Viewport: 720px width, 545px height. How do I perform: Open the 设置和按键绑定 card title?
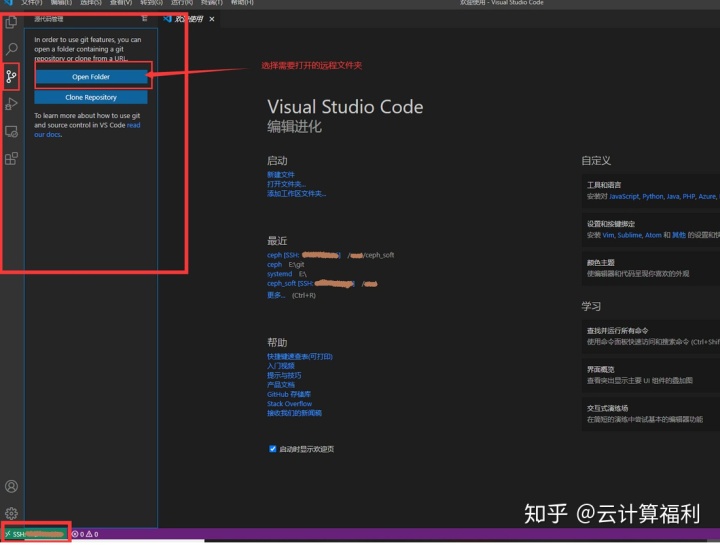click(611, 224)
